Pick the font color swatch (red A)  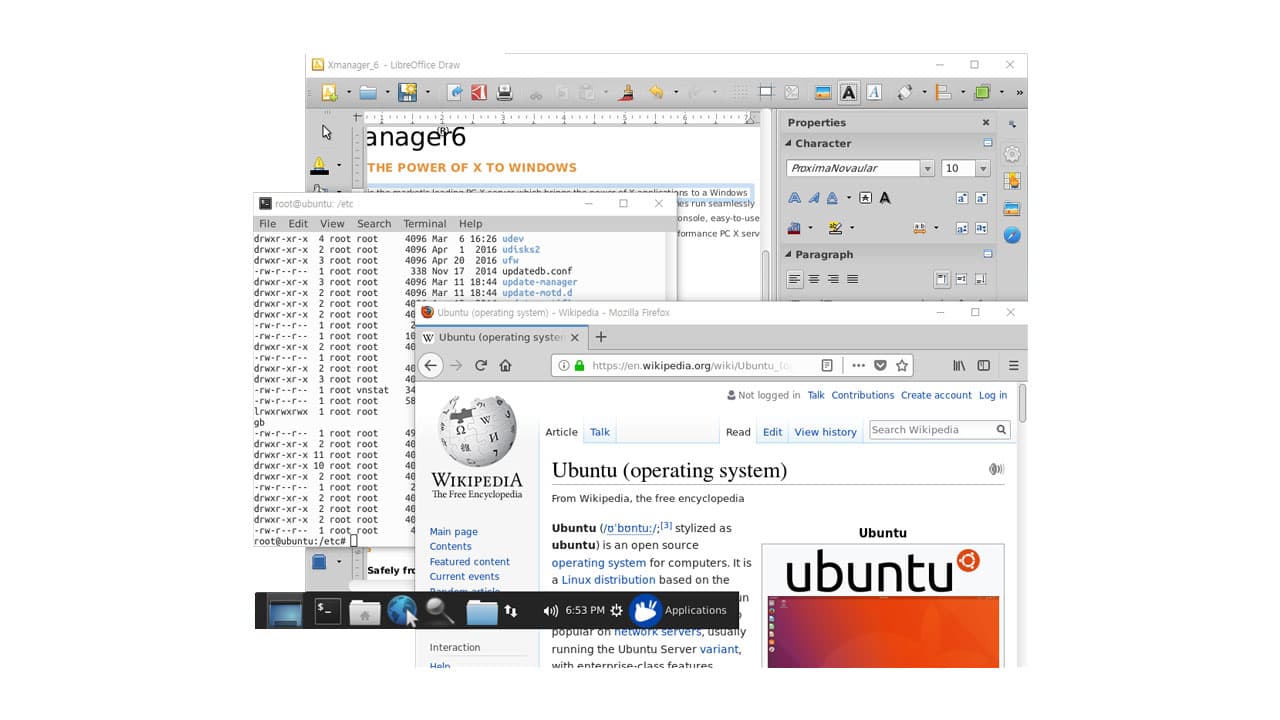point(794,228)
